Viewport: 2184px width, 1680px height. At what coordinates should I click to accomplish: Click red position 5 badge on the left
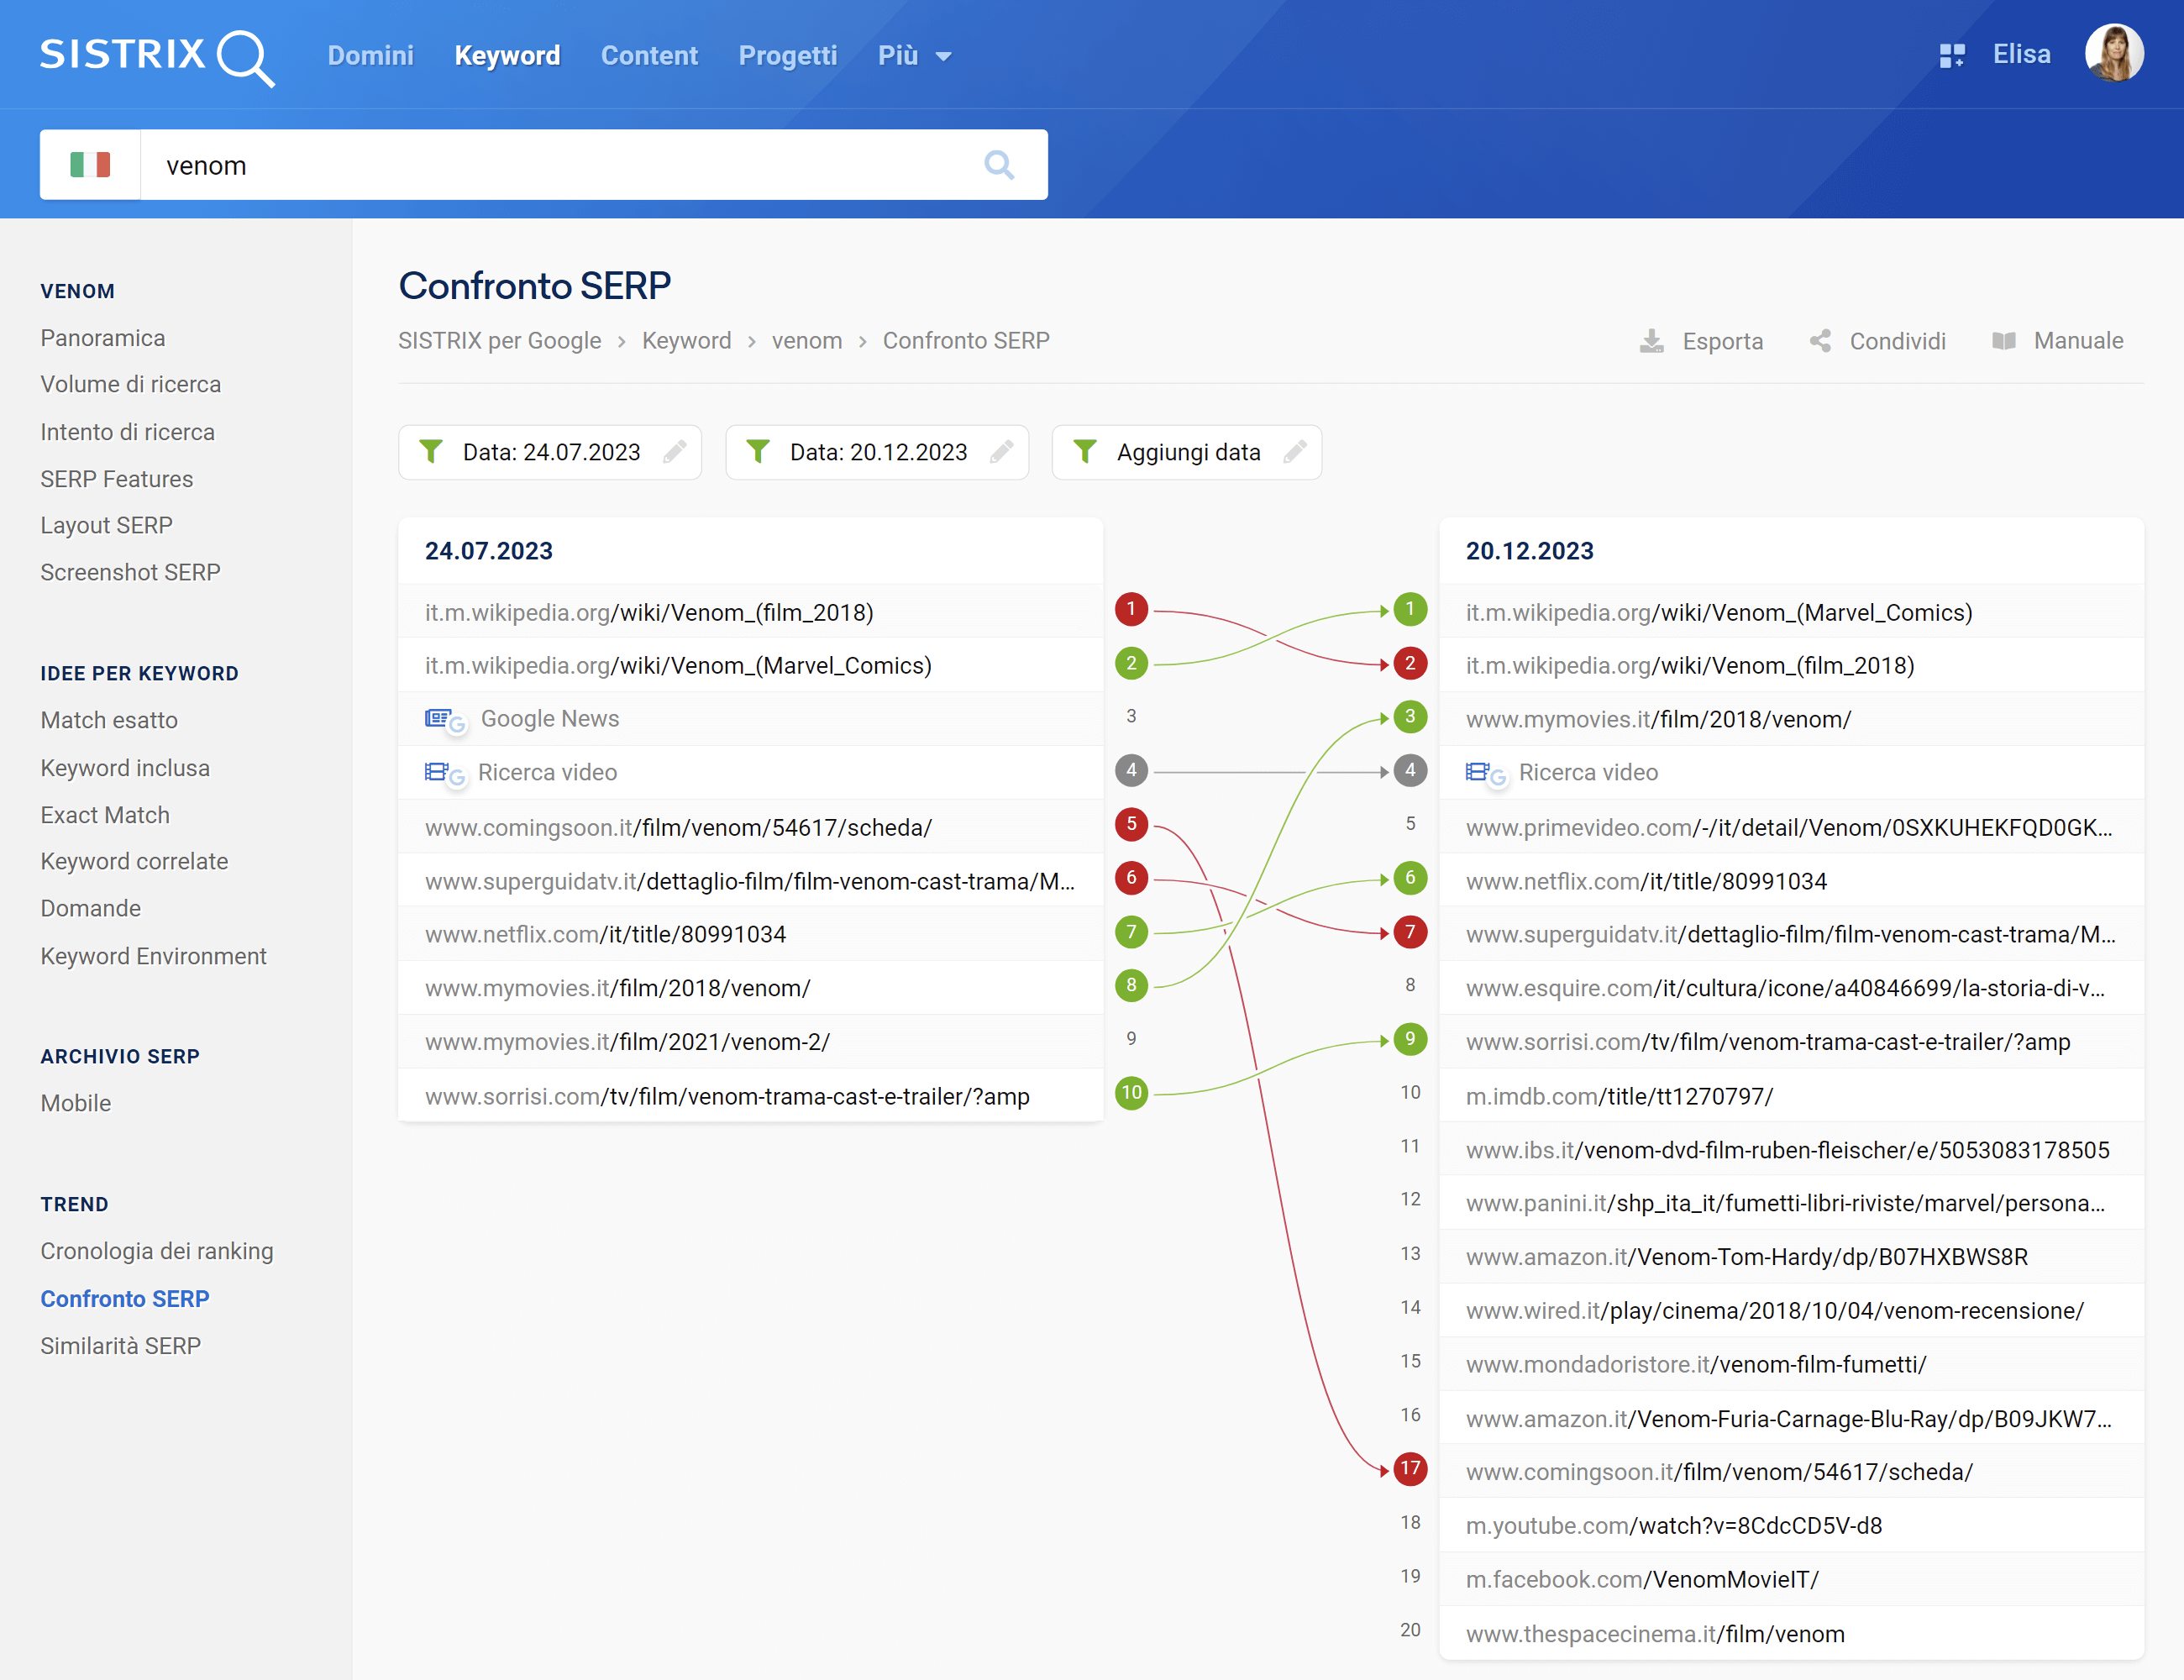click(1131, 824)
